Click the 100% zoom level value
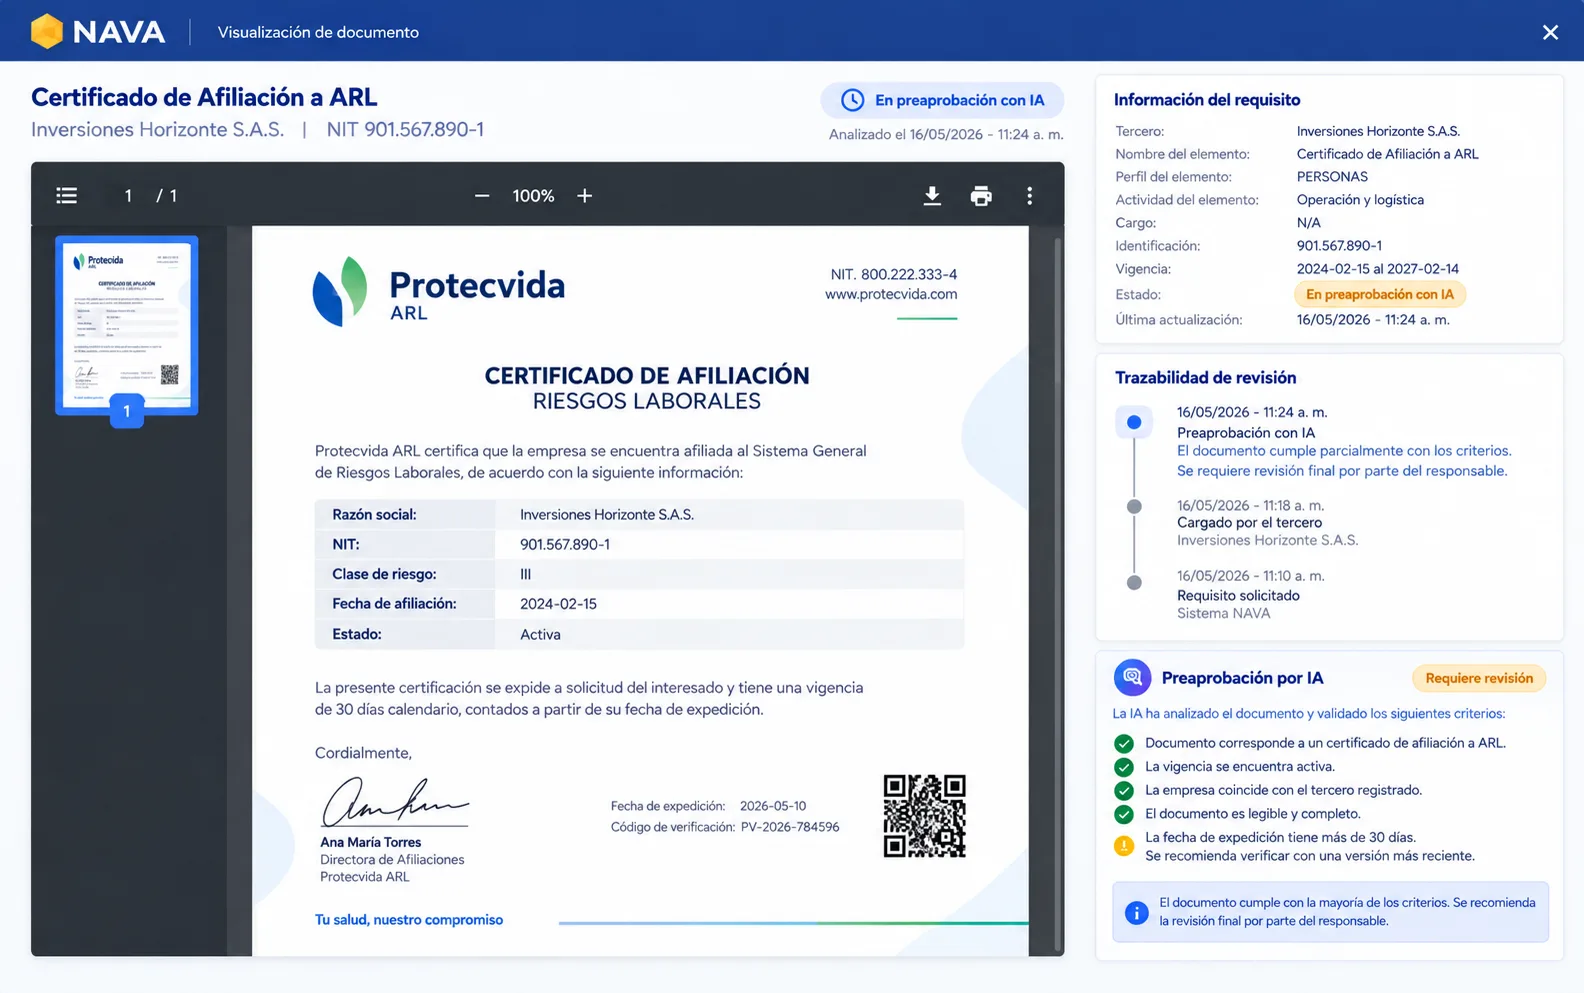Screen dimensions: 1584x993 click(533, 196)
